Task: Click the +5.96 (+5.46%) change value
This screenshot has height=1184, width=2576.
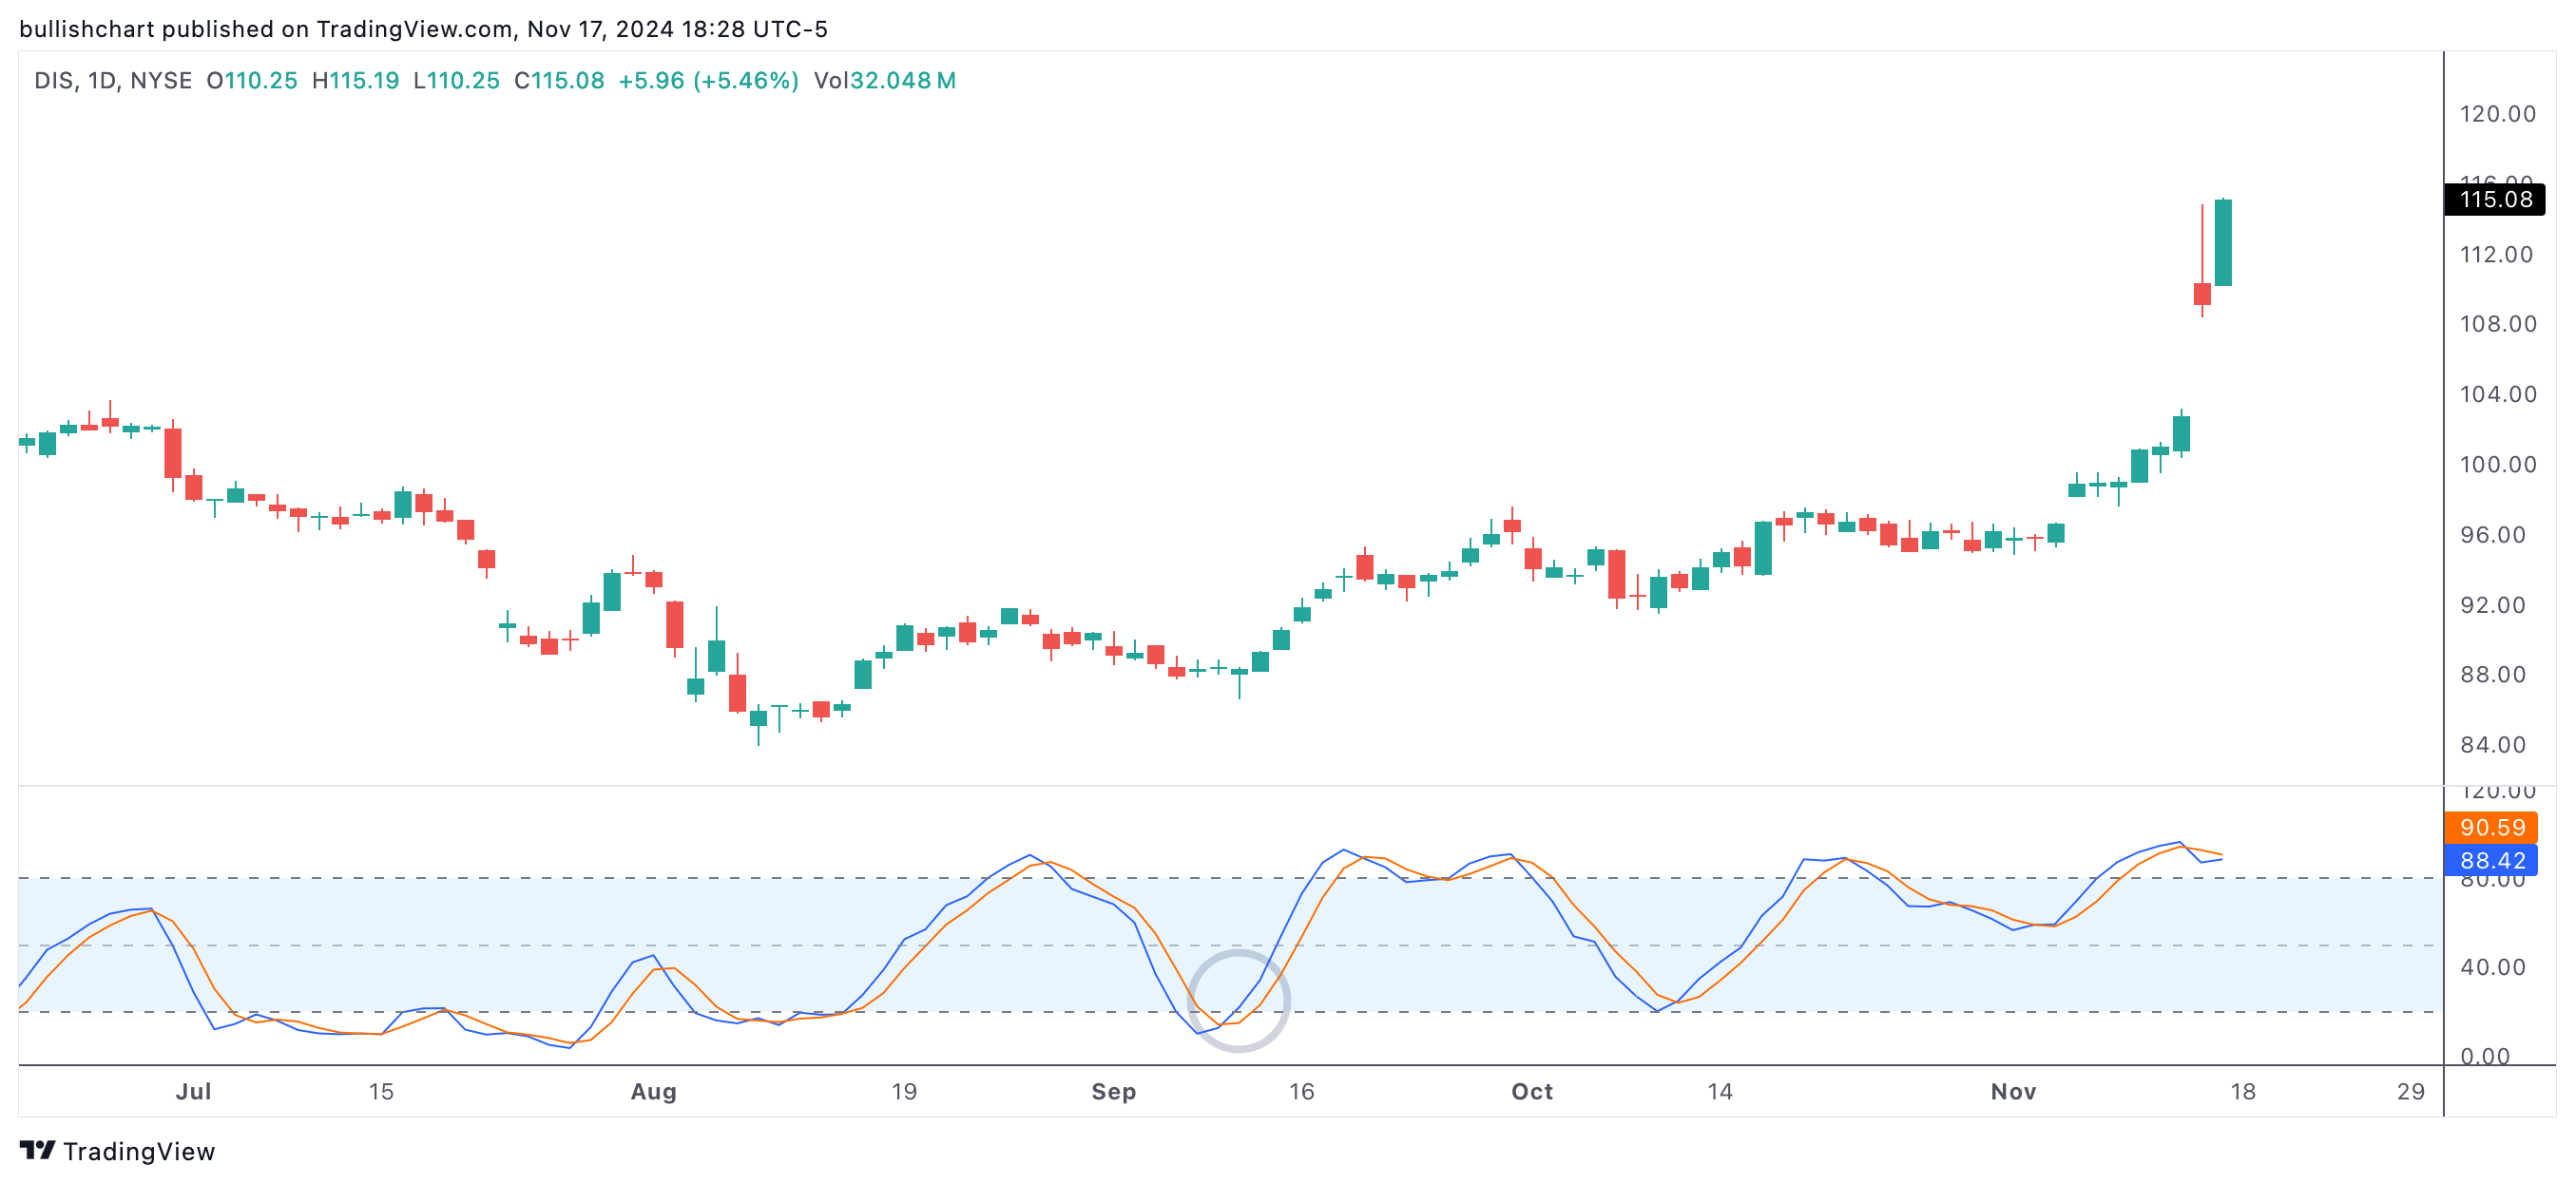Action: (709, 81)
